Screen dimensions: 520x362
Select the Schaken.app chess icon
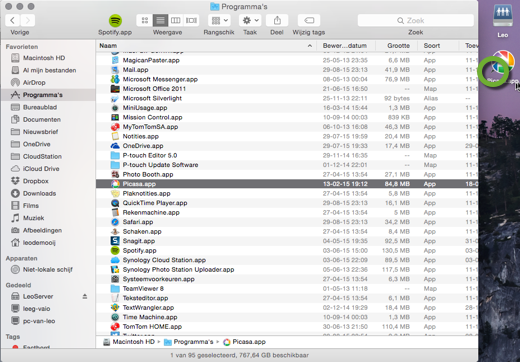115,232
